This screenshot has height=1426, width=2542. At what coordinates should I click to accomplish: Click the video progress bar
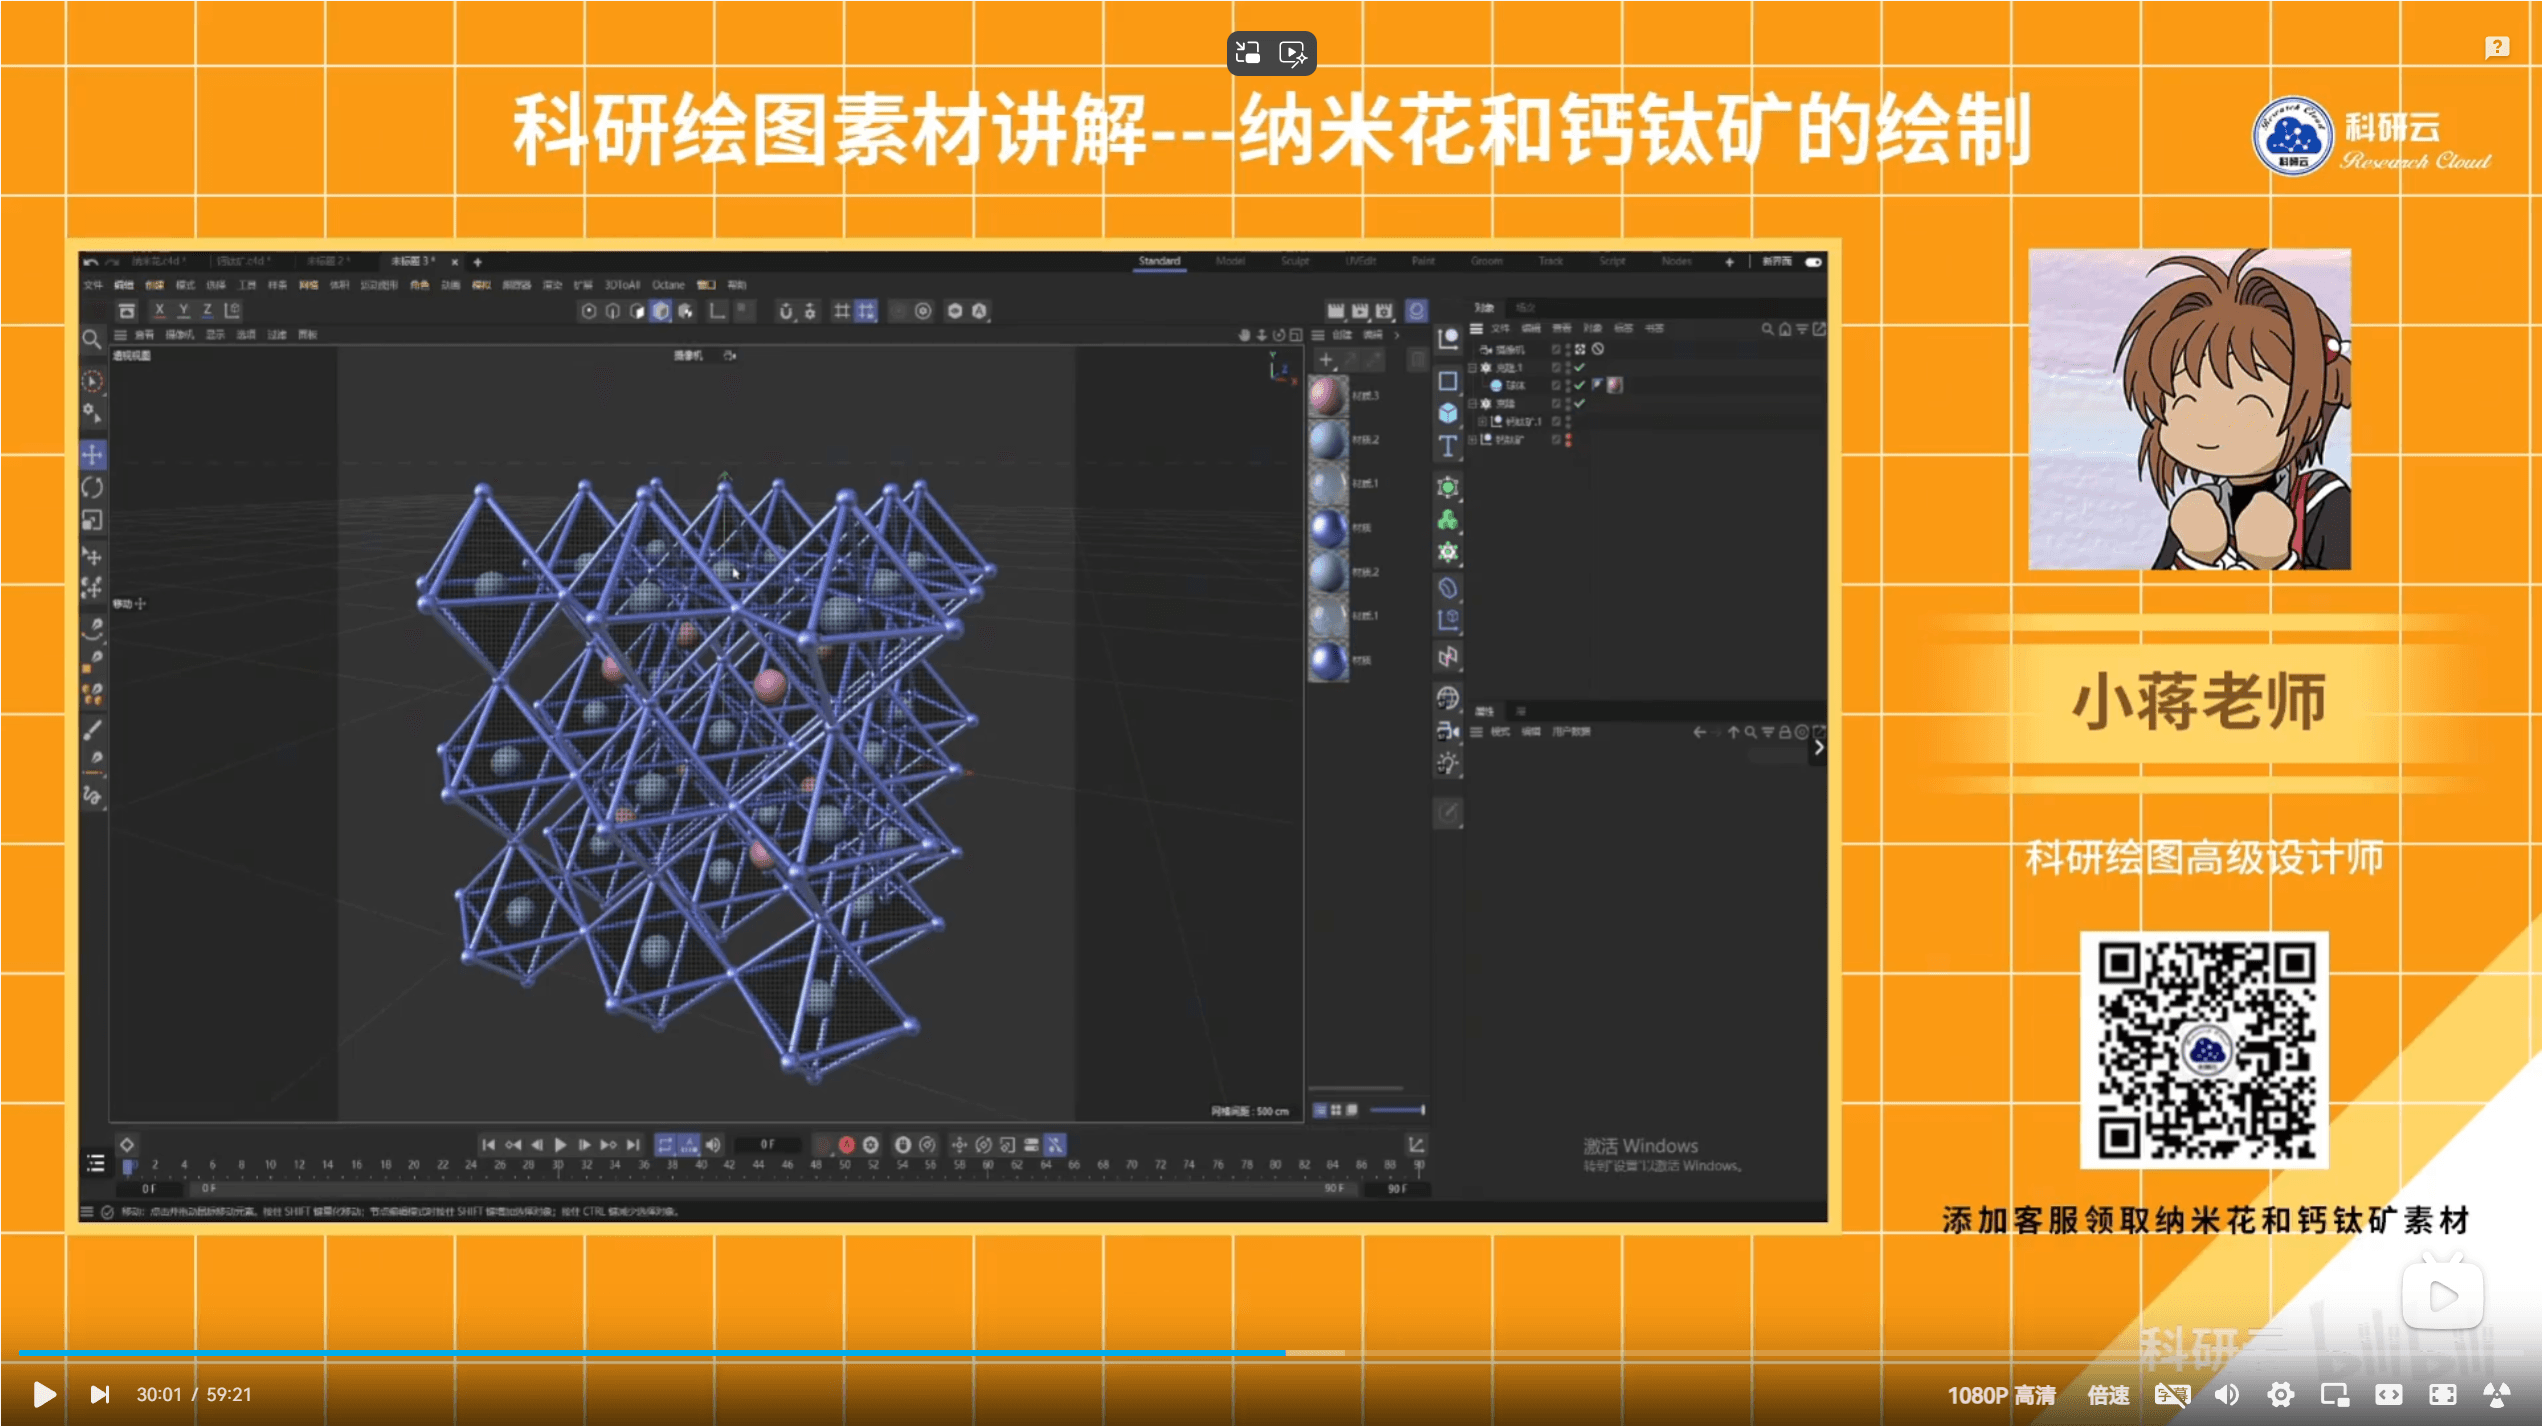(1270, 1353)
